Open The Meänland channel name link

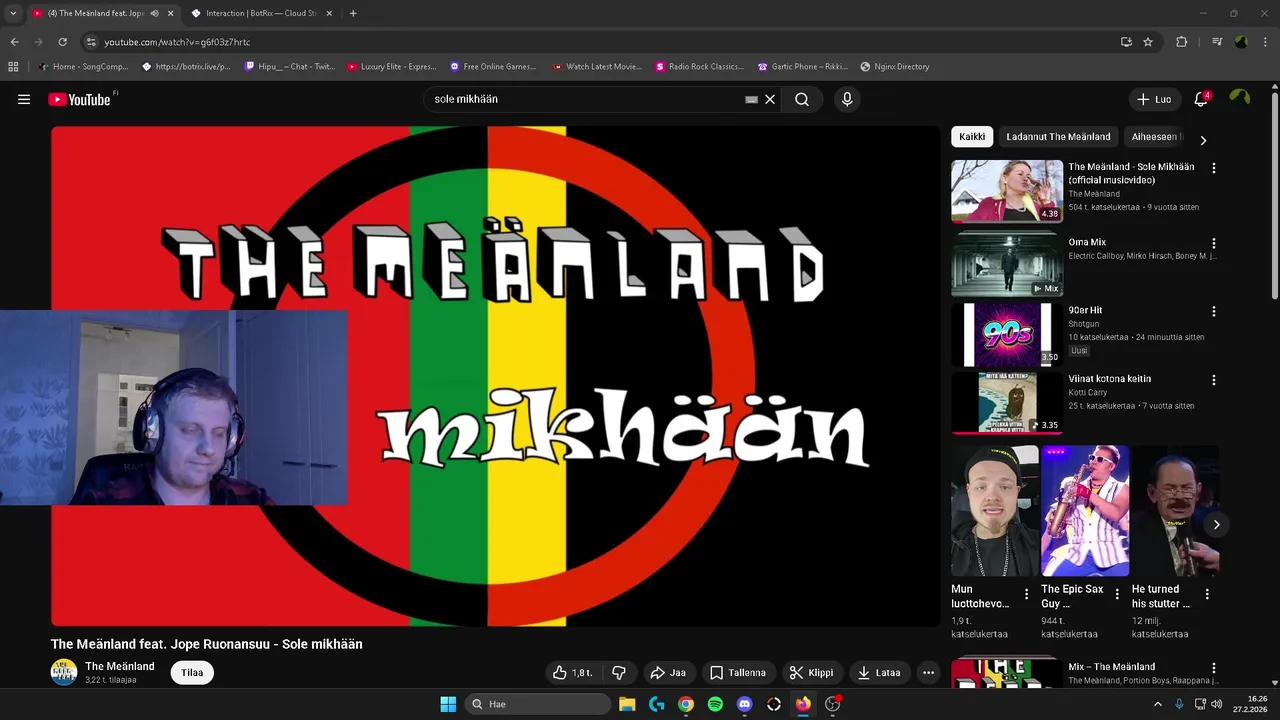(x=120, y=666)
